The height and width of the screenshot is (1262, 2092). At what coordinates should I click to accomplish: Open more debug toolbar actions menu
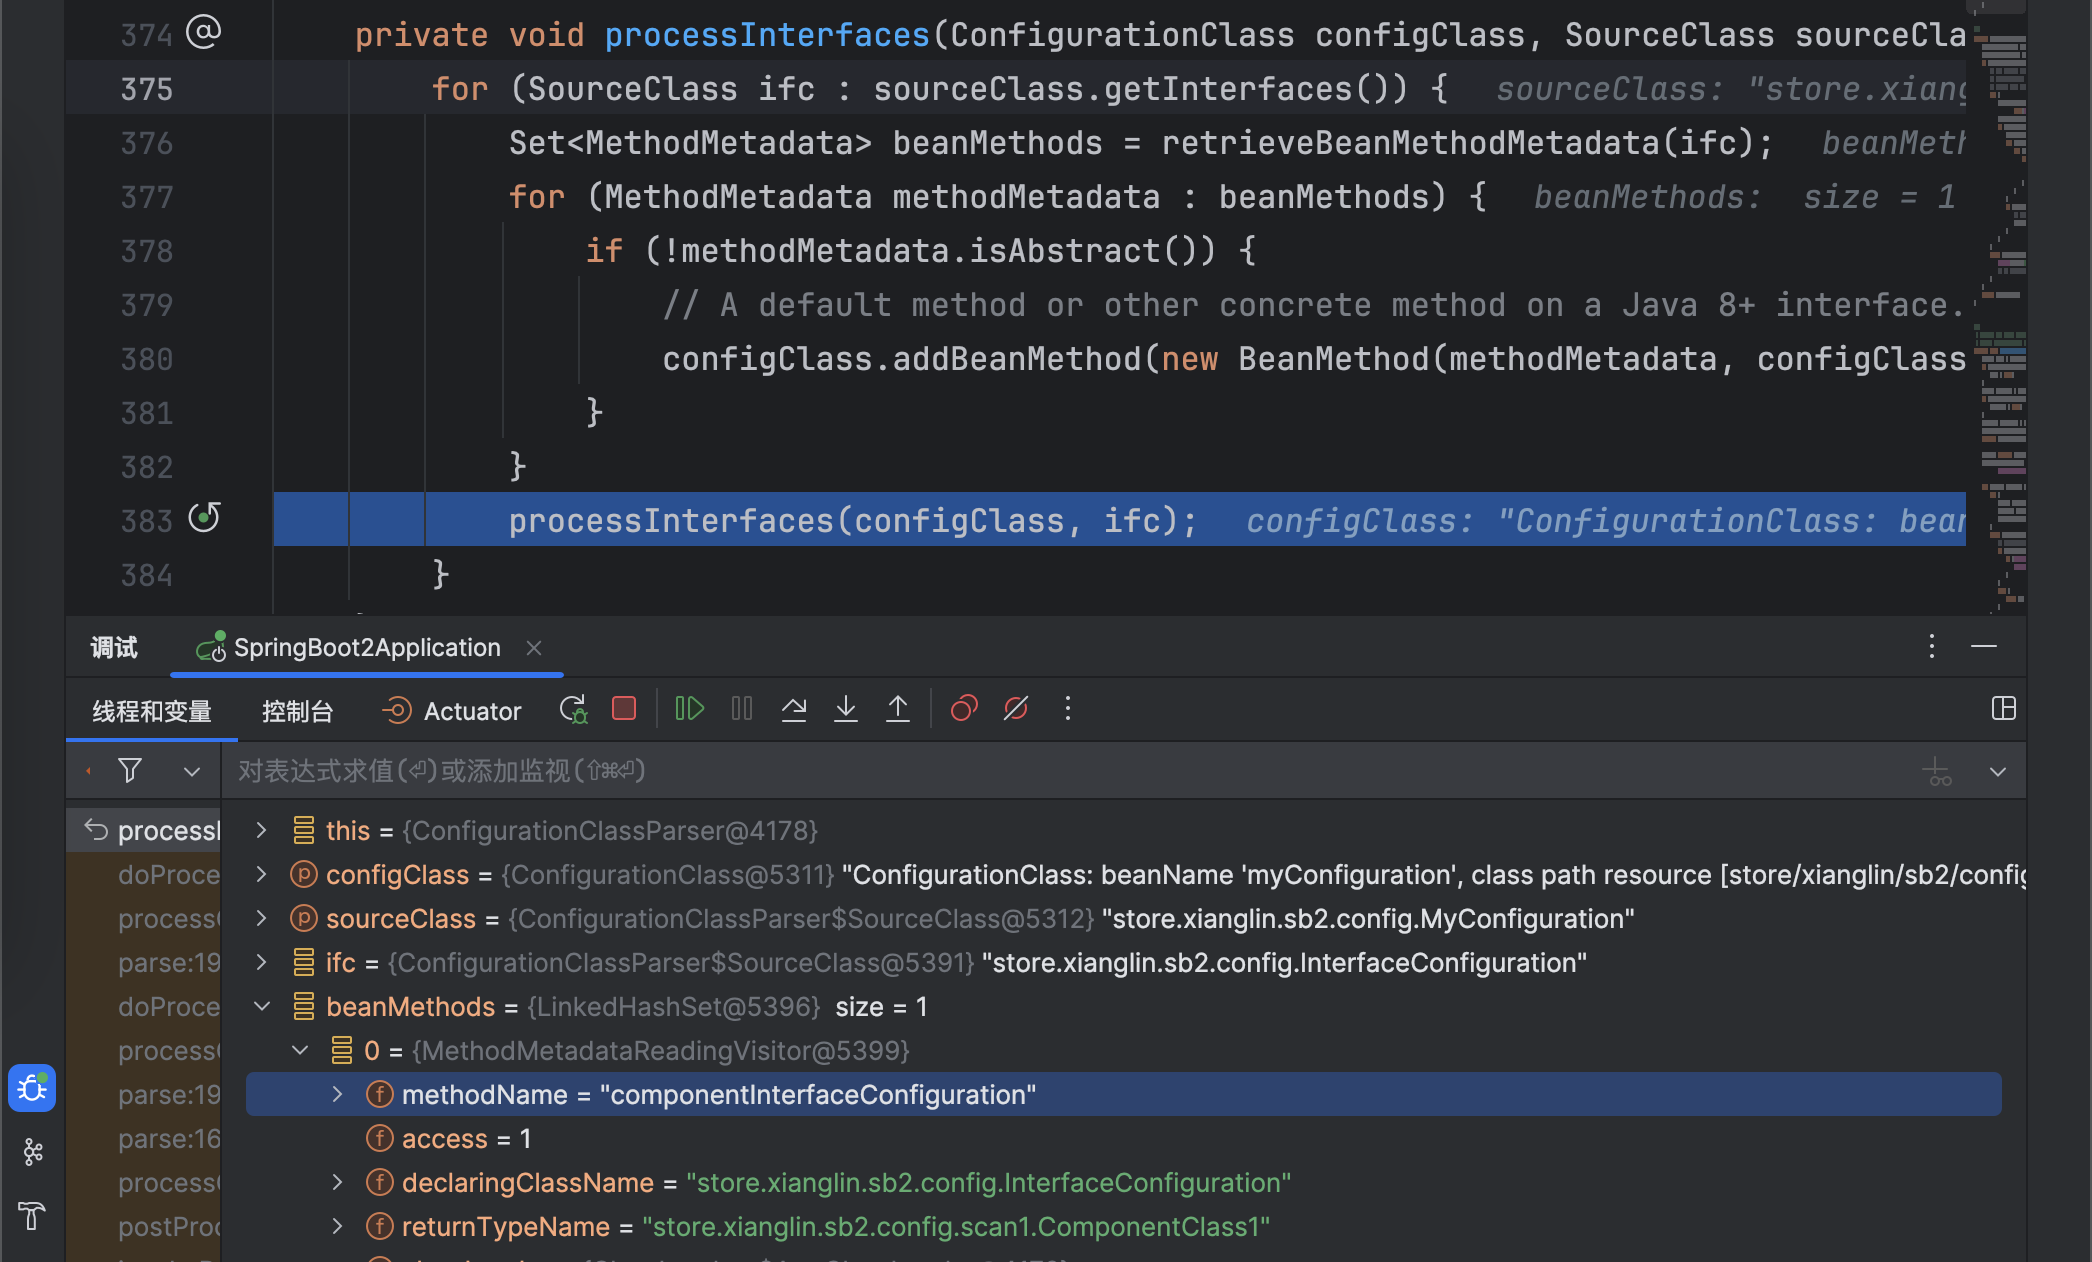[x=1068, y=709]
